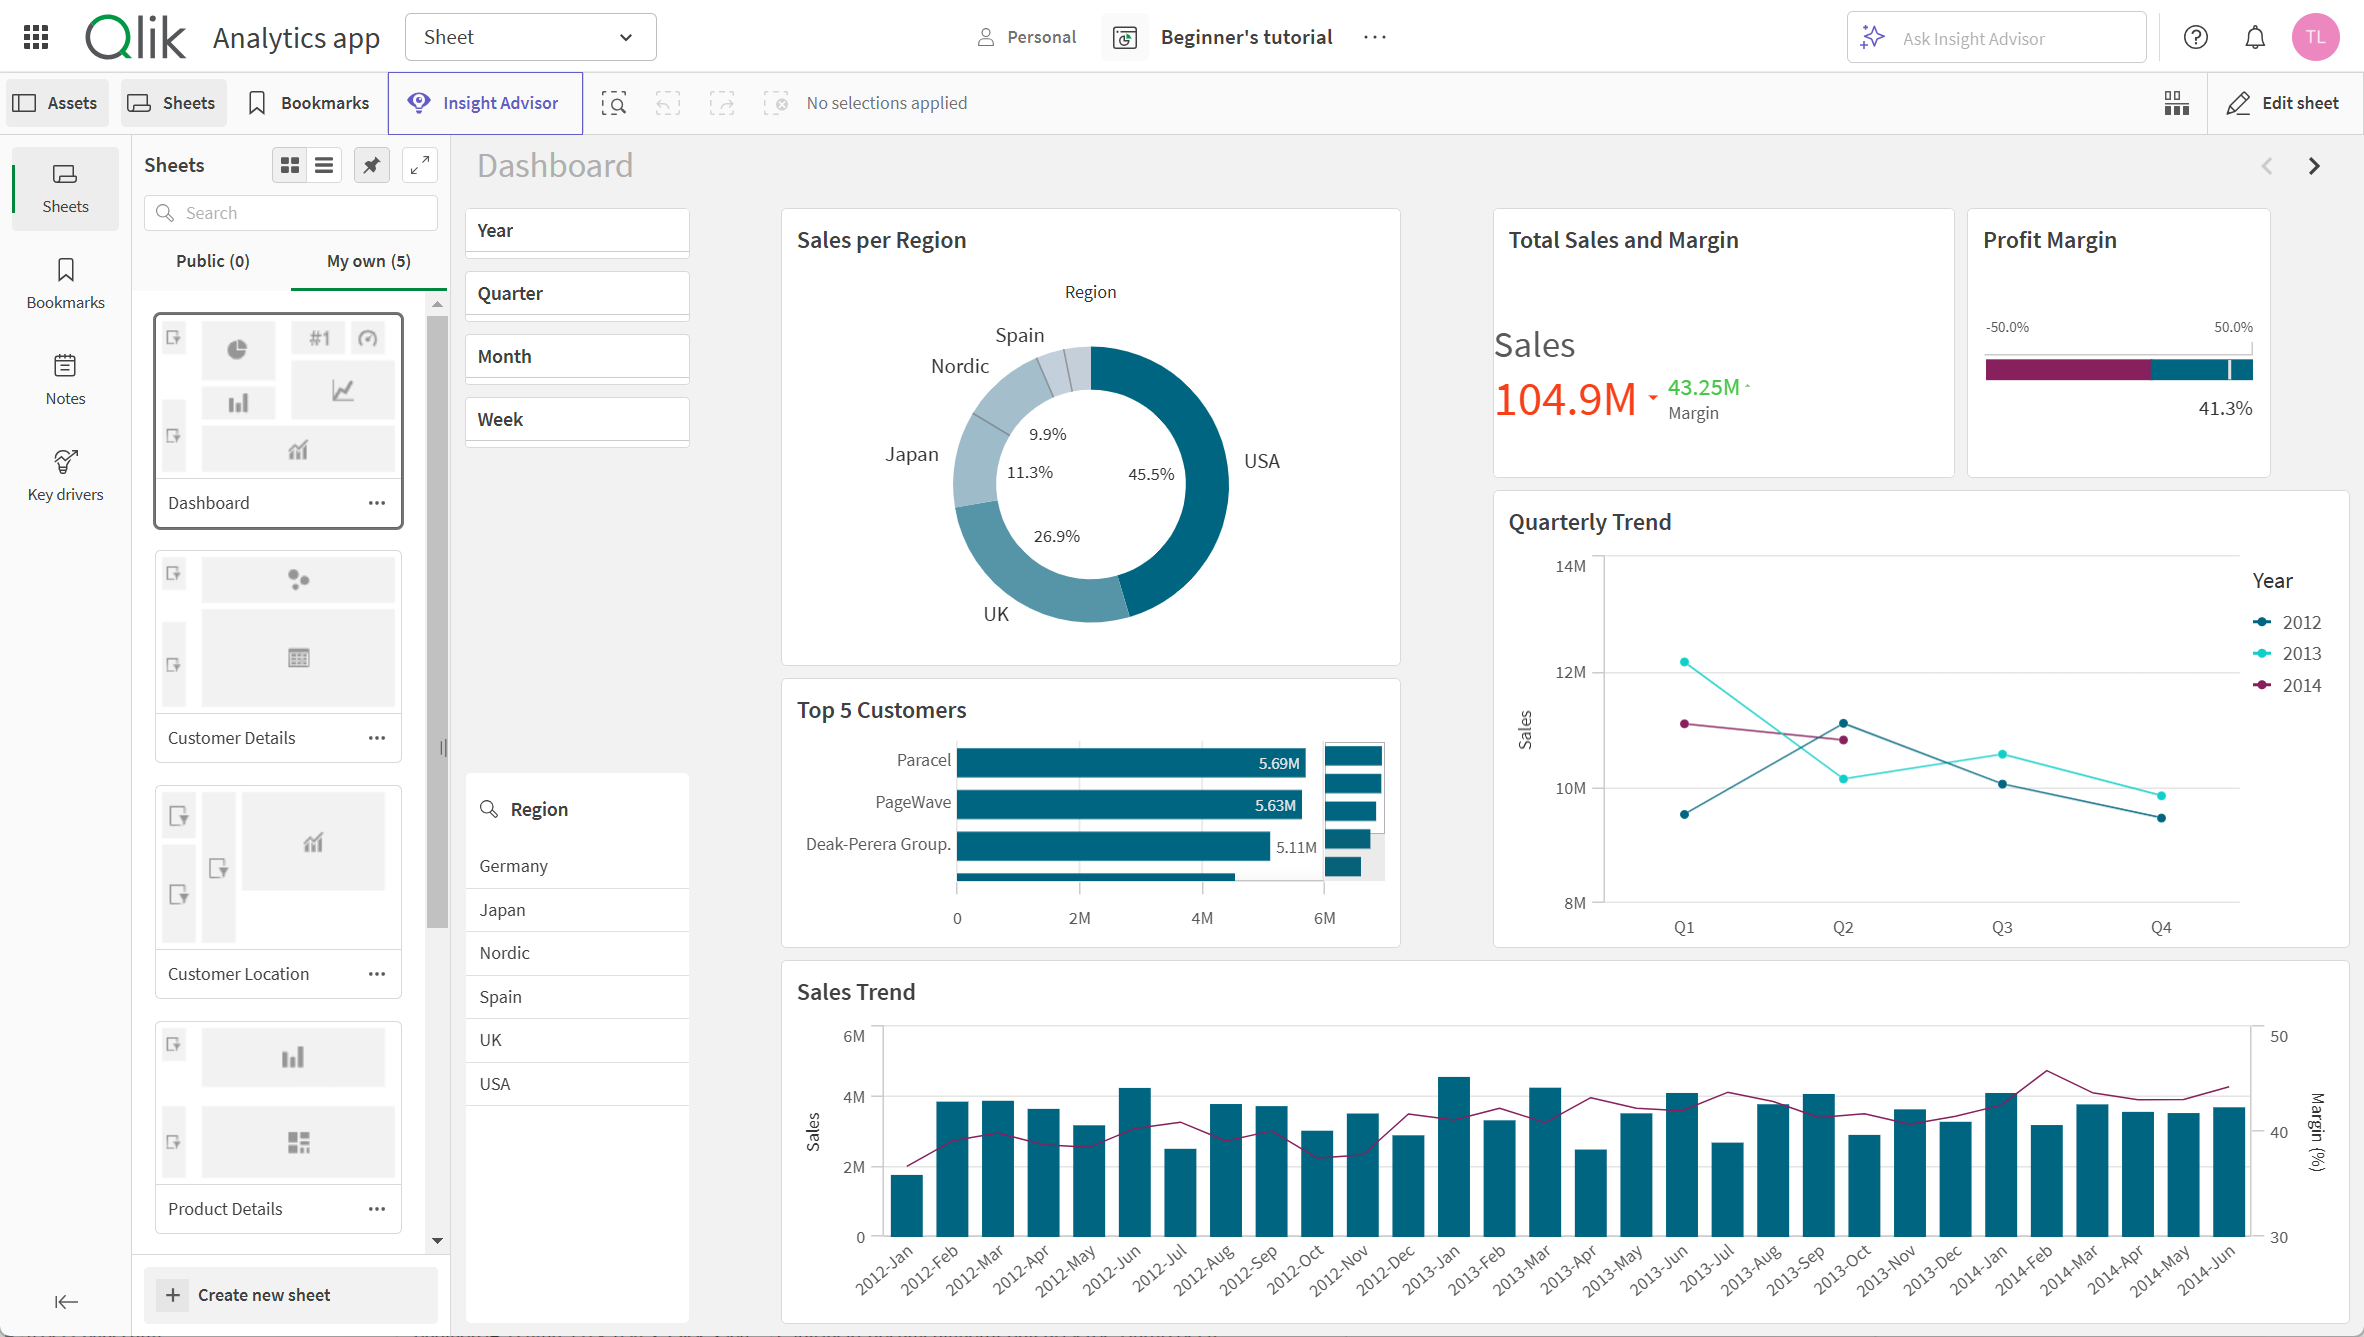Screen dimensions: 2364x1337
Task: Switch to list view for sheets
Action: [x=325, y=164]
